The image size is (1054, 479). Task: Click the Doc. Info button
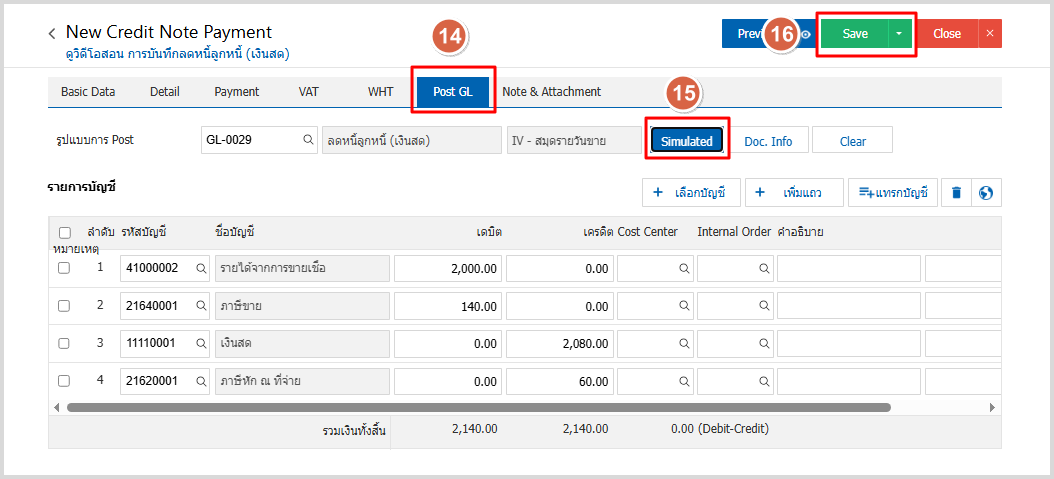click(x=768, y=141)
